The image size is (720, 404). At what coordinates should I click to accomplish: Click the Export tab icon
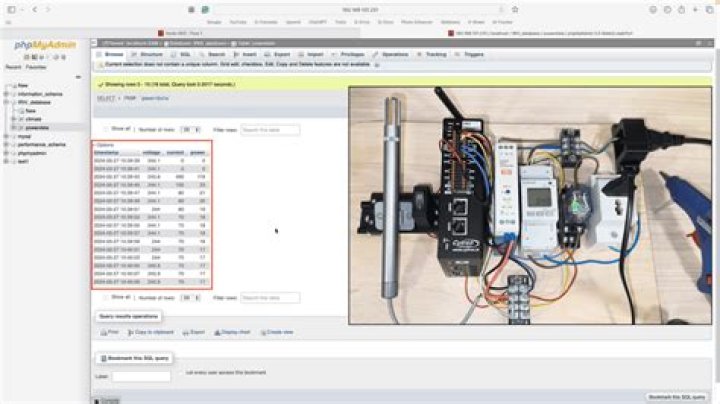(267, 54)
